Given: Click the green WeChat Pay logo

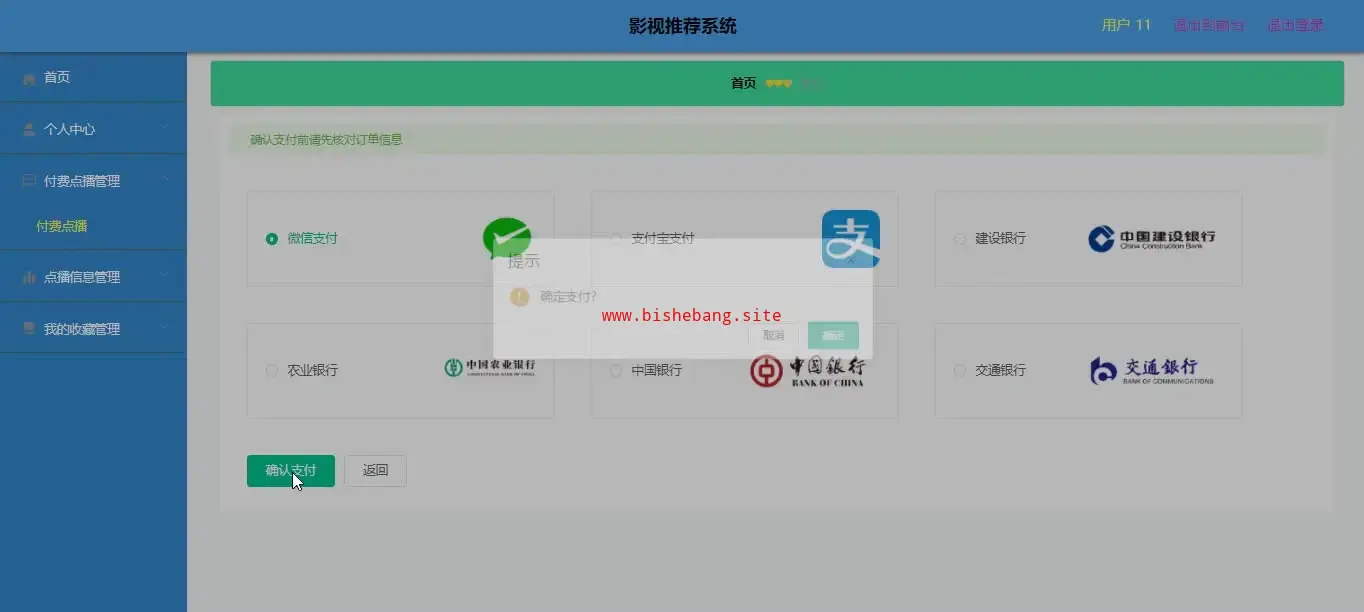Looking at the screenshot, I should tap(506, 238).
